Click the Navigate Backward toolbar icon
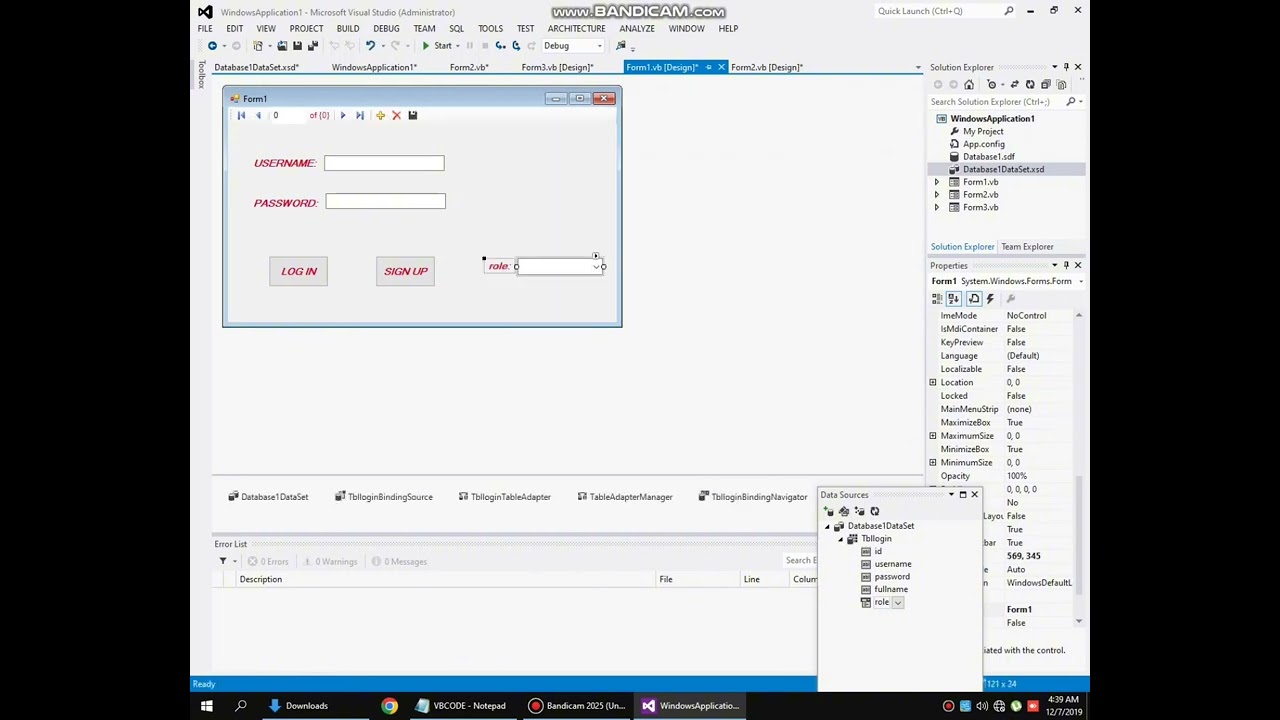 (212, 46)
